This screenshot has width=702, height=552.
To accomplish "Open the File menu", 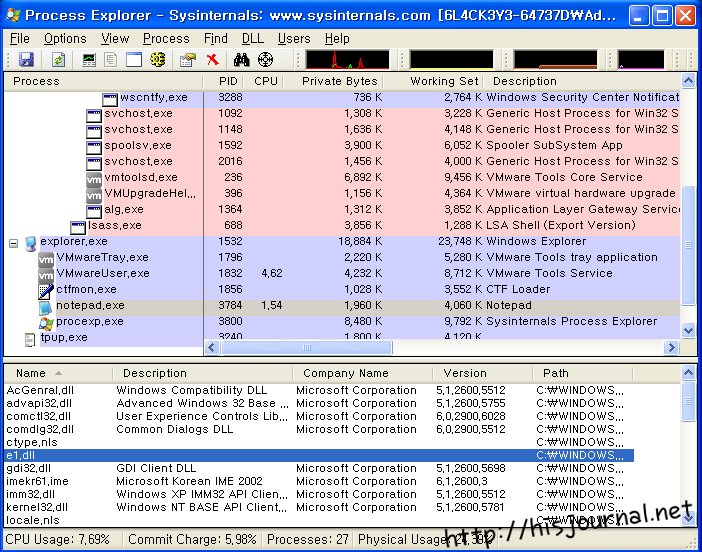I will pyautogui.click(x=20, y=39).
